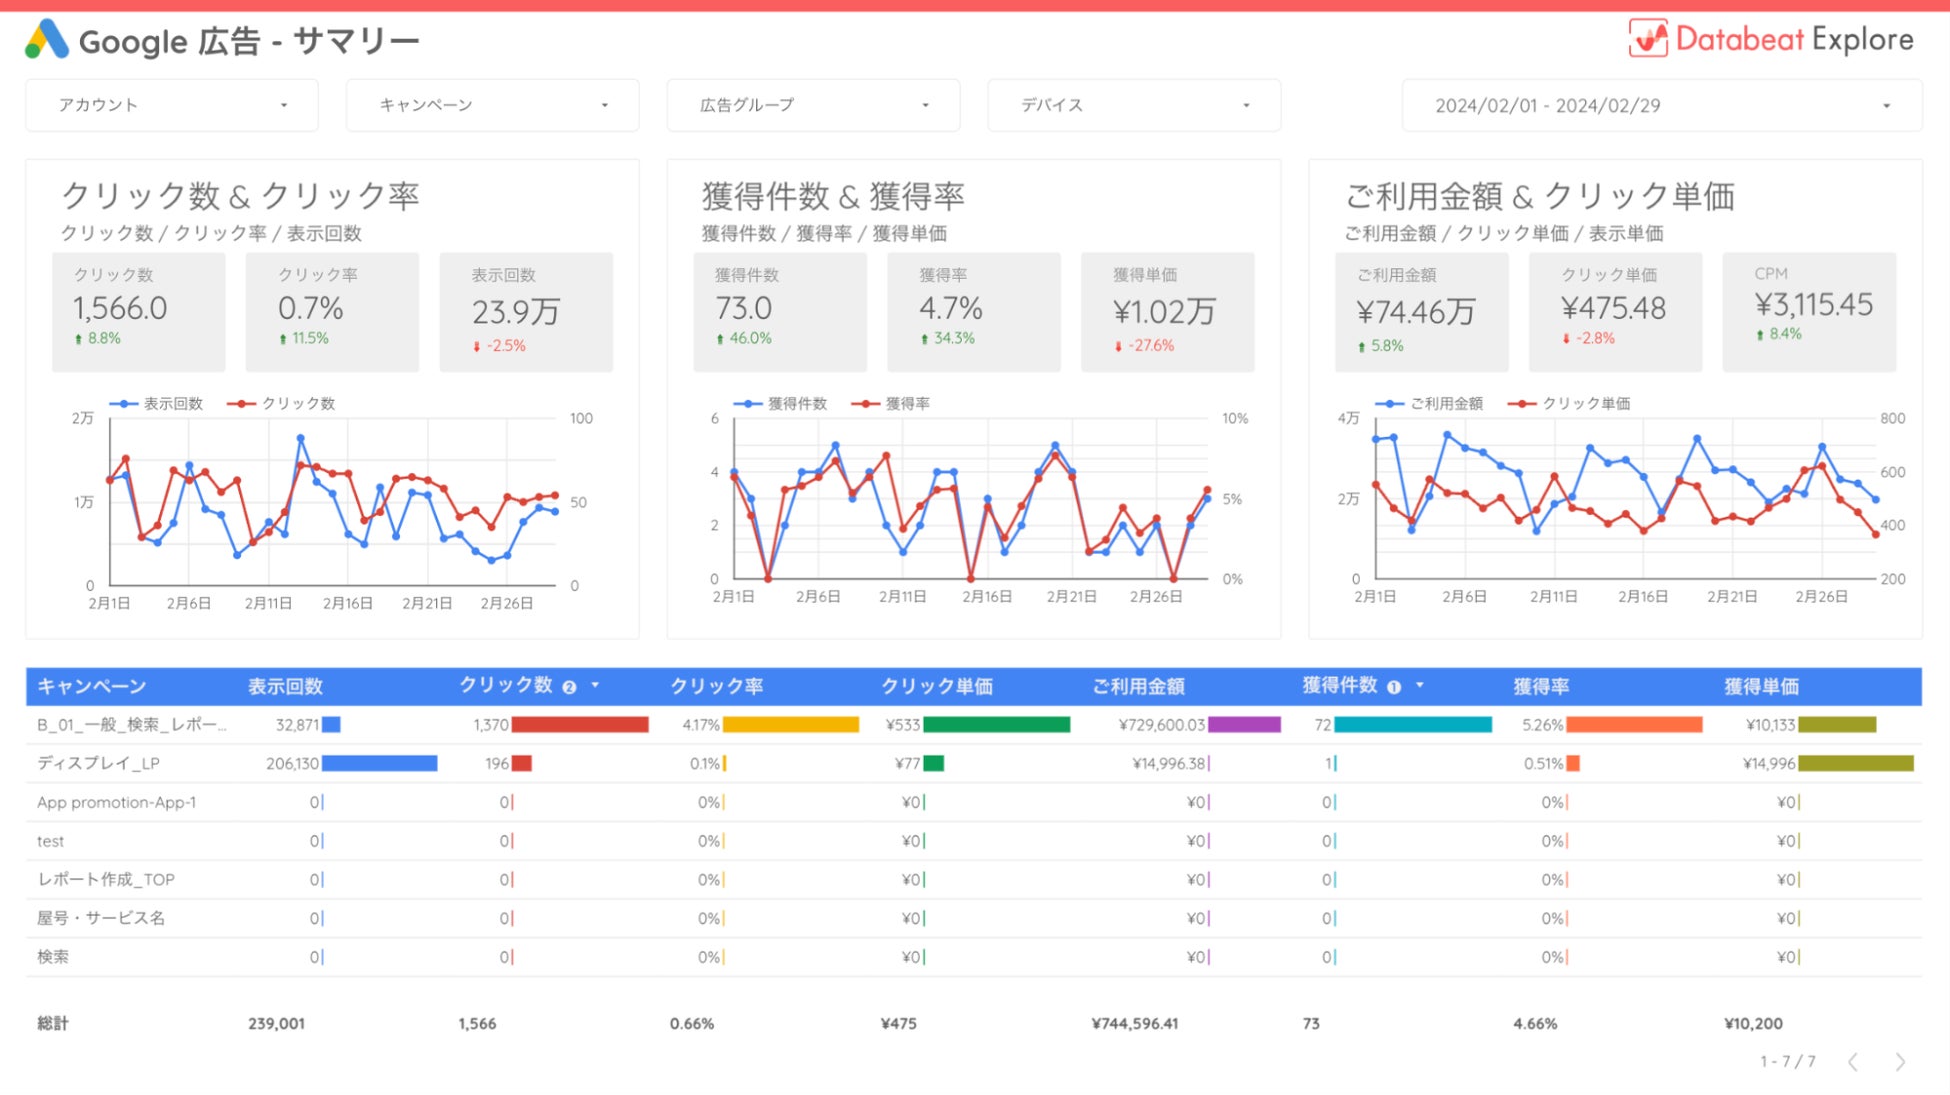The image size is (1950, 1095).
Task: Go to next table page arrow
Action: [1900, 1062]
